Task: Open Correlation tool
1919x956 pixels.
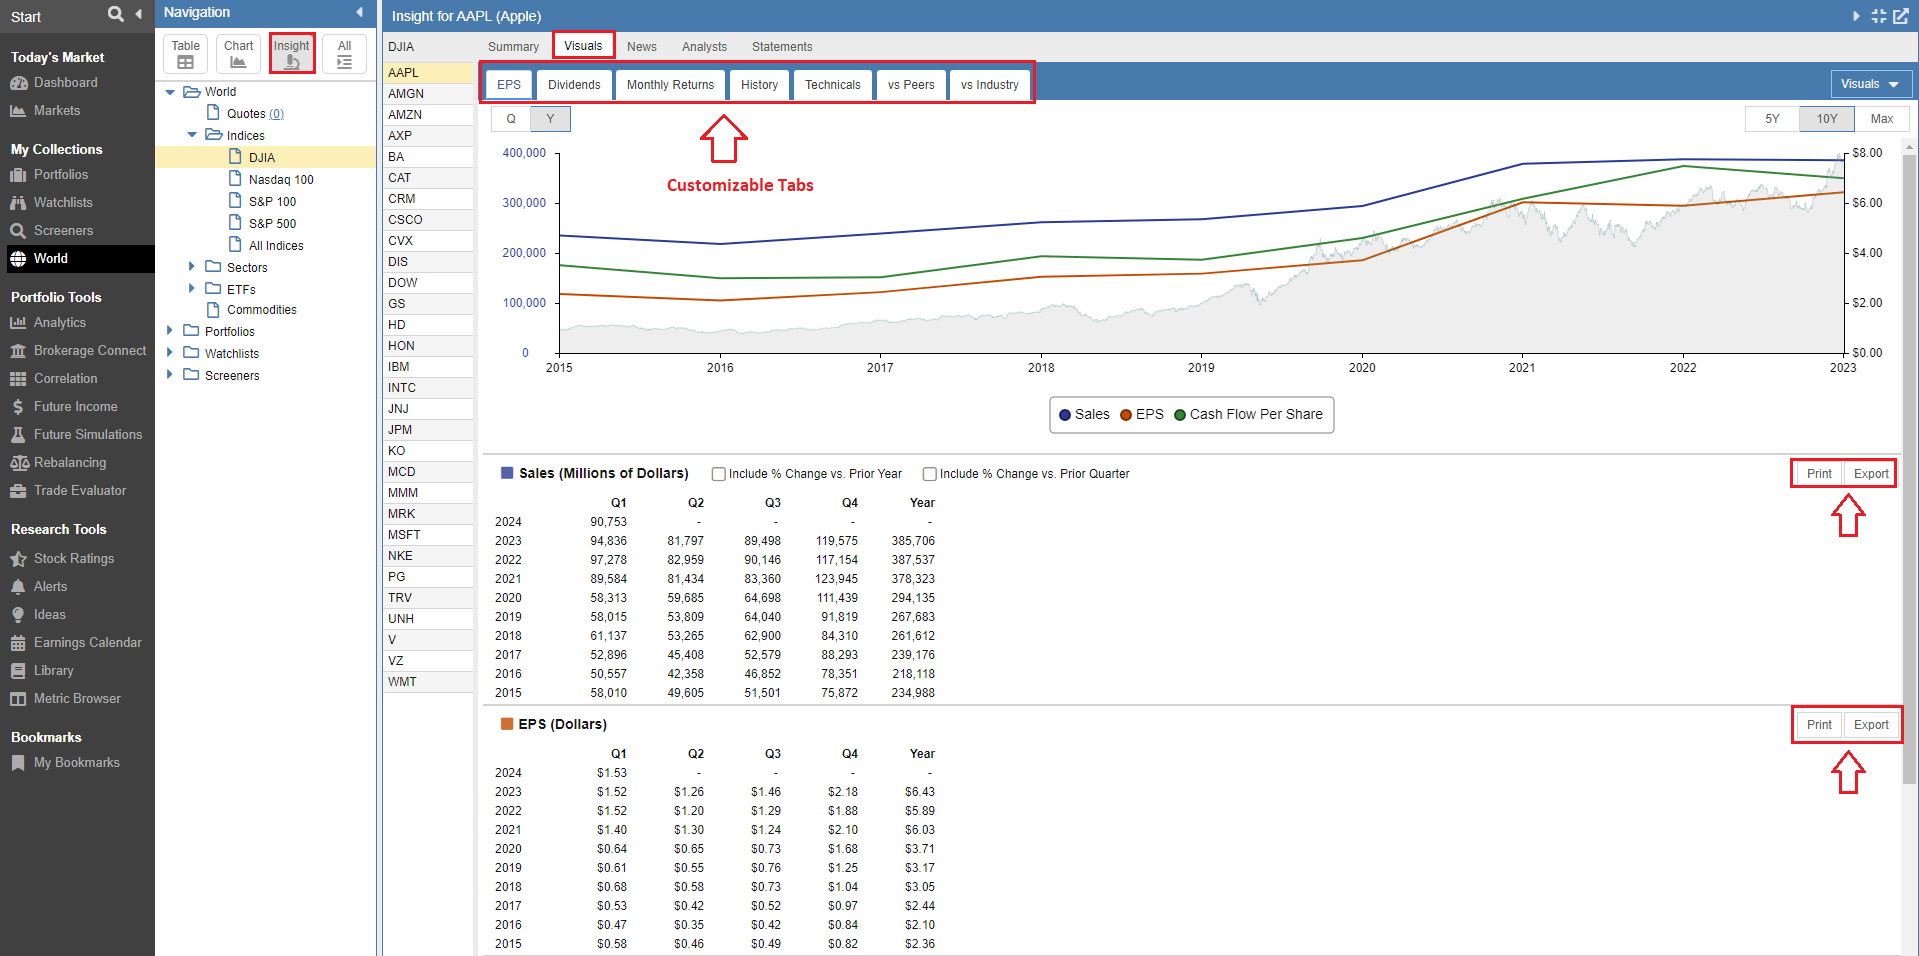Action: 66,379
